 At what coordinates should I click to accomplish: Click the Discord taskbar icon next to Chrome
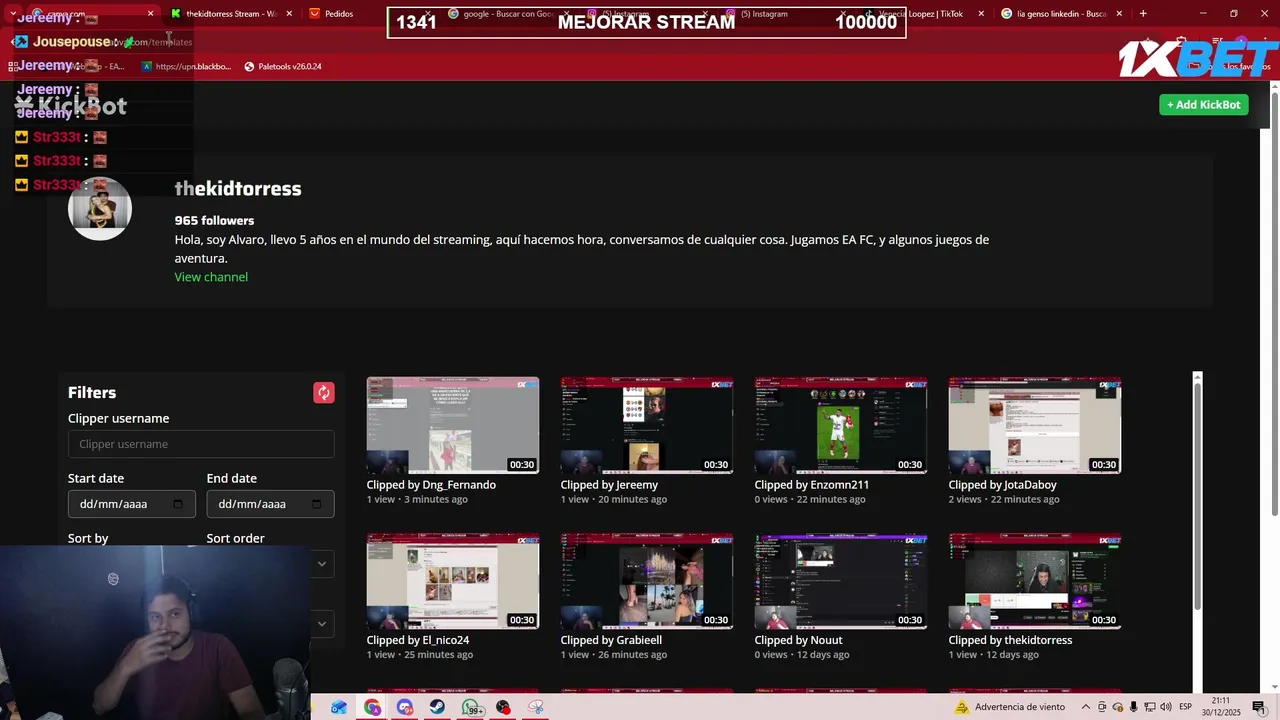pos(405,707)
